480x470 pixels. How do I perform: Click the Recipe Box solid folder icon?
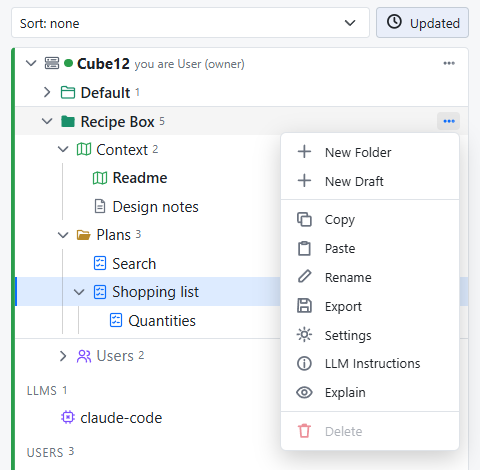68,121
